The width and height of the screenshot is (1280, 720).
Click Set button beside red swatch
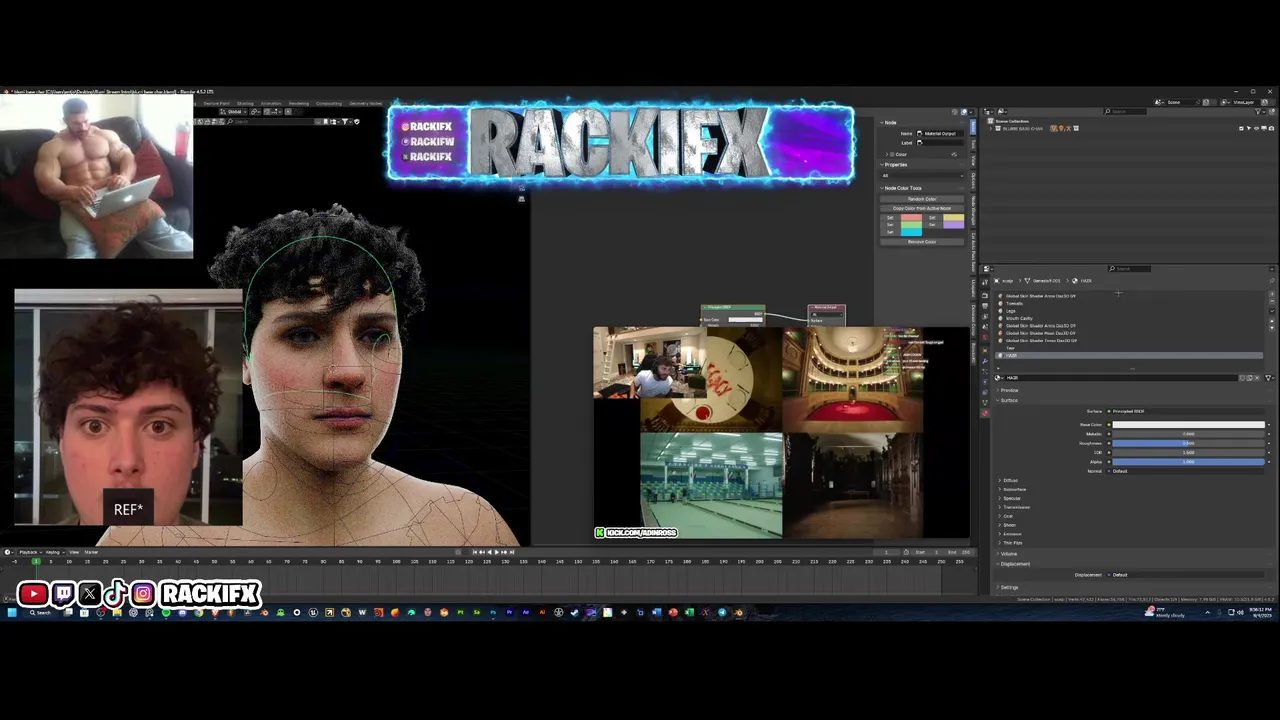point(890,217)
